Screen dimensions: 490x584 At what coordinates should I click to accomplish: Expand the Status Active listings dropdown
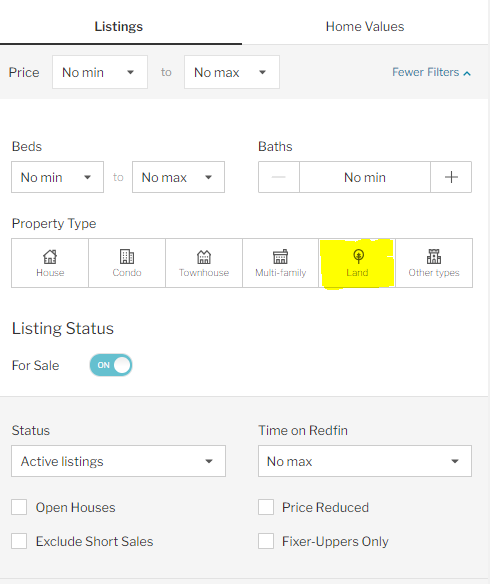point(118,461)
